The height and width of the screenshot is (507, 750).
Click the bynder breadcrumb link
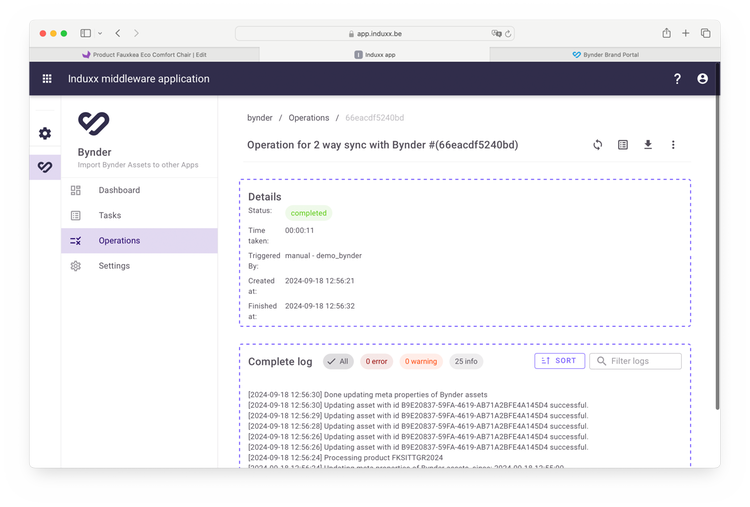tap(260, 118)
